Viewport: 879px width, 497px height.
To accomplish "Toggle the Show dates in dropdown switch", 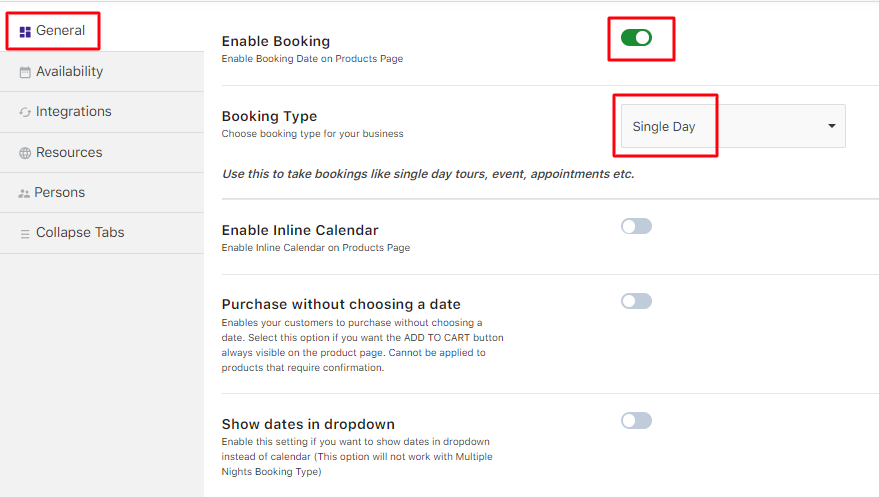I will pos(636,421).
